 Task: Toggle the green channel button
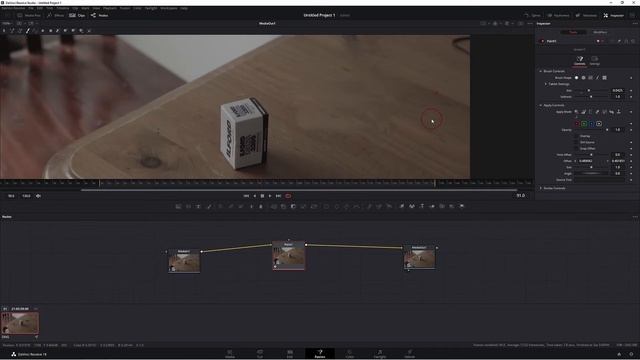(x=584, y=124)
